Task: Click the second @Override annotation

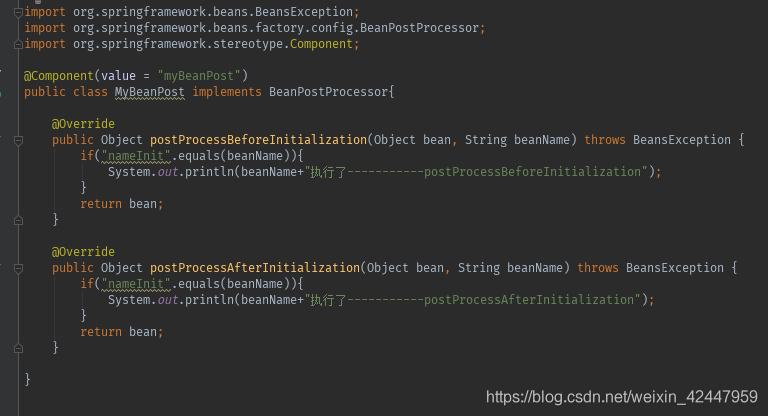Action: tap(83, 252)
